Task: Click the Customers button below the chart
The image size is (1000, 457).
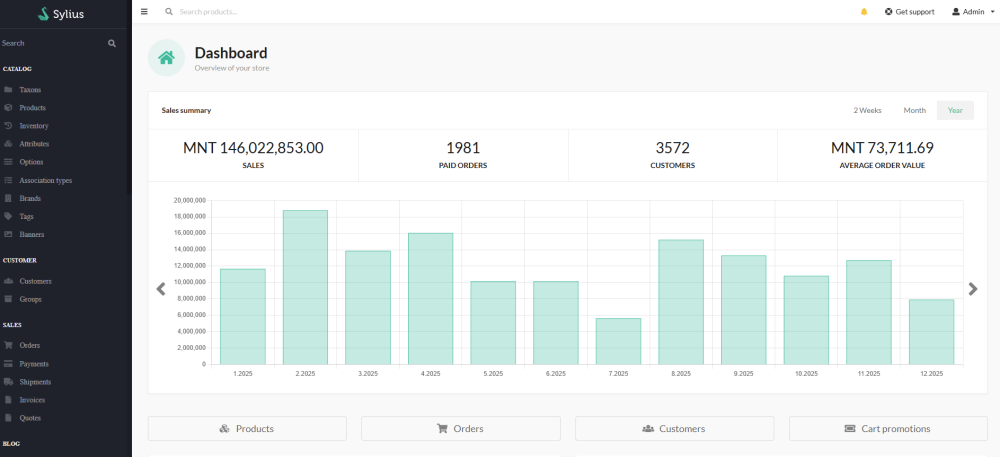Action: click(675, 428)
